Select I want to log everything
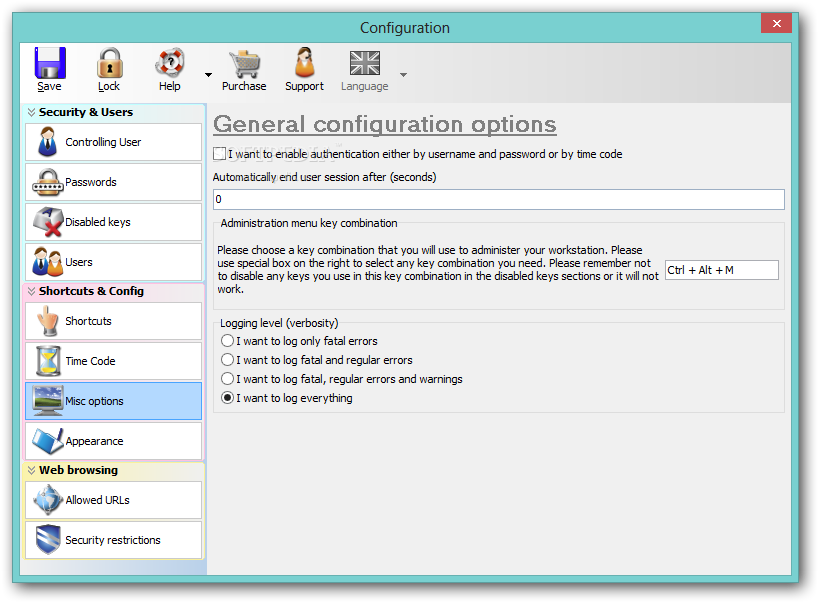The image size is (819, 603). coord(227,398)
